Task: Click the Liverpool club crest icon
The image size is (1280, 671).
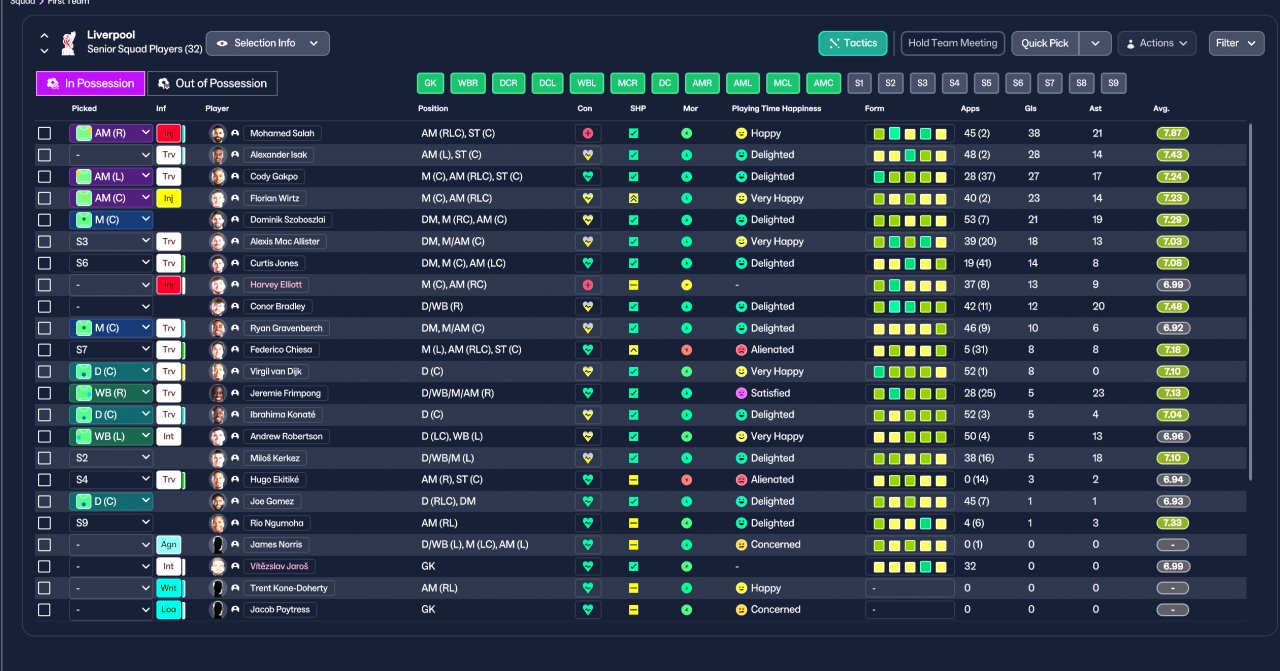Action: point(69,43)
